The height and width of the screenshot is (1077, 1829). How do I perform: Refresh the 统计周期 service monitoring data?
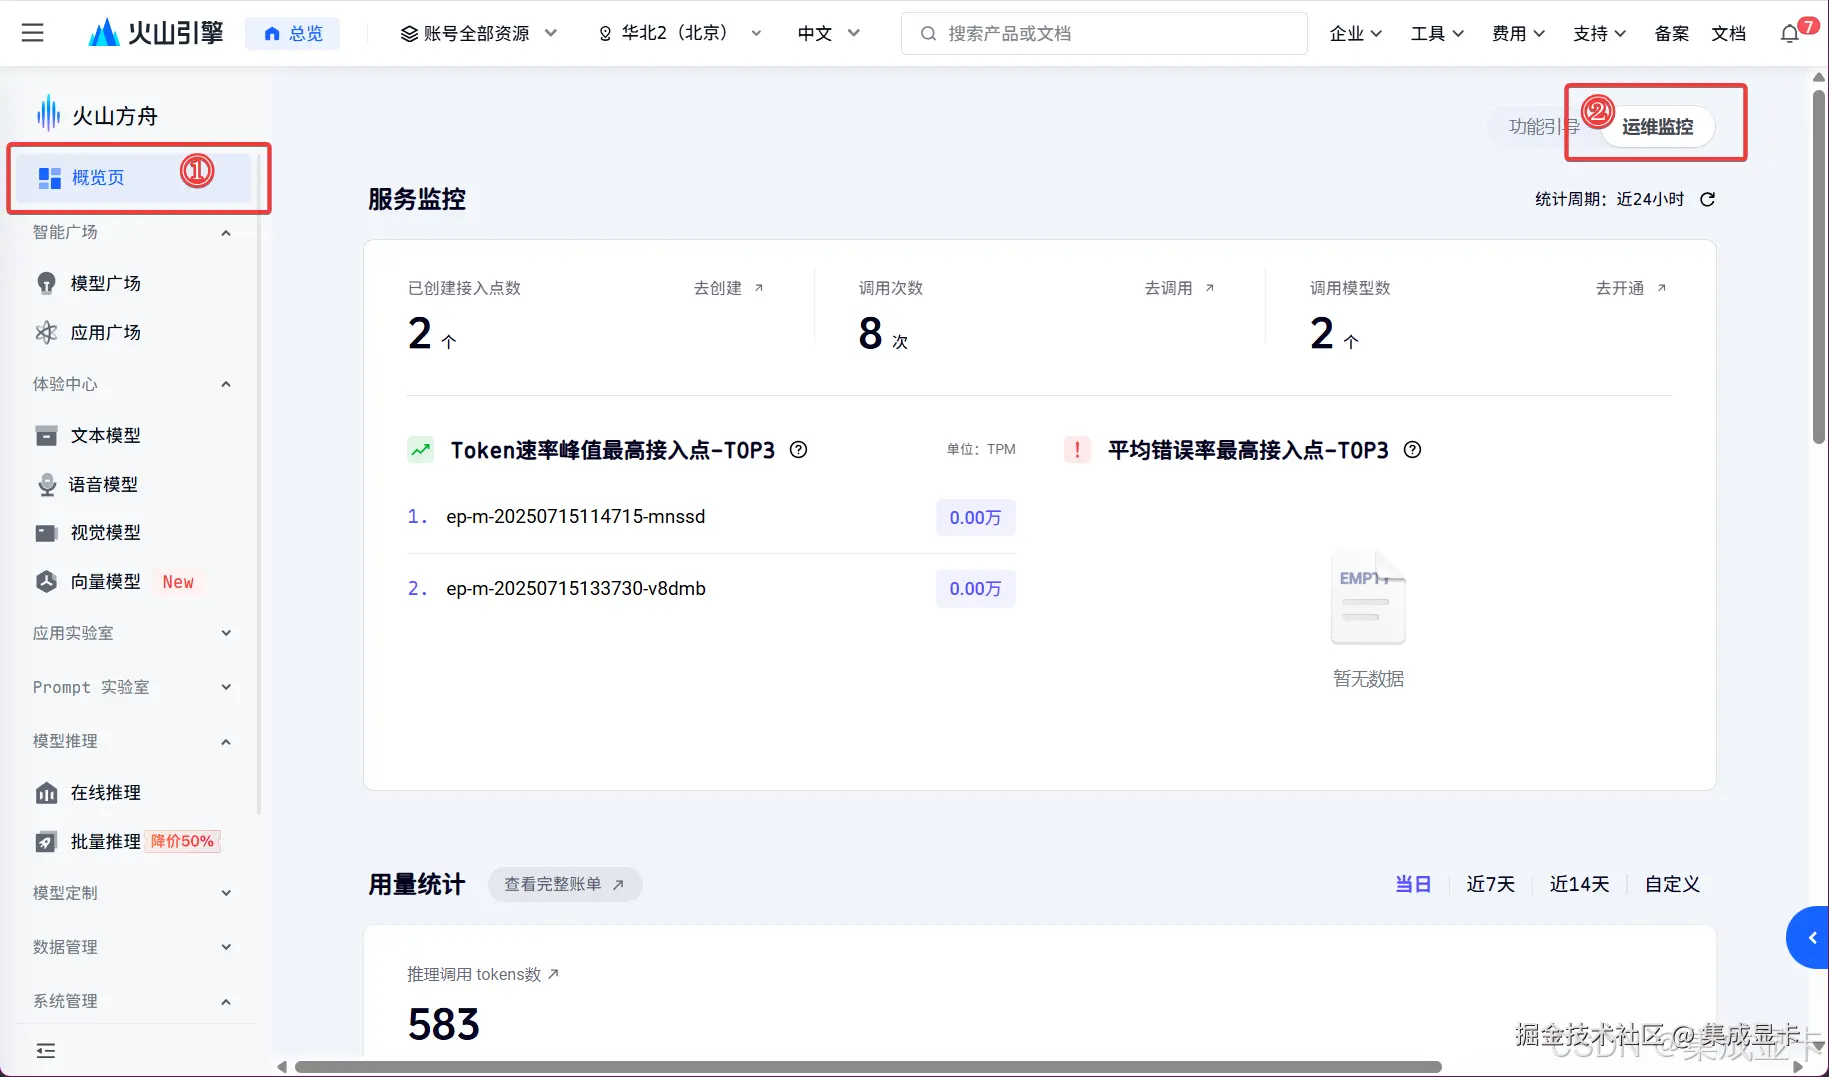1708,199
